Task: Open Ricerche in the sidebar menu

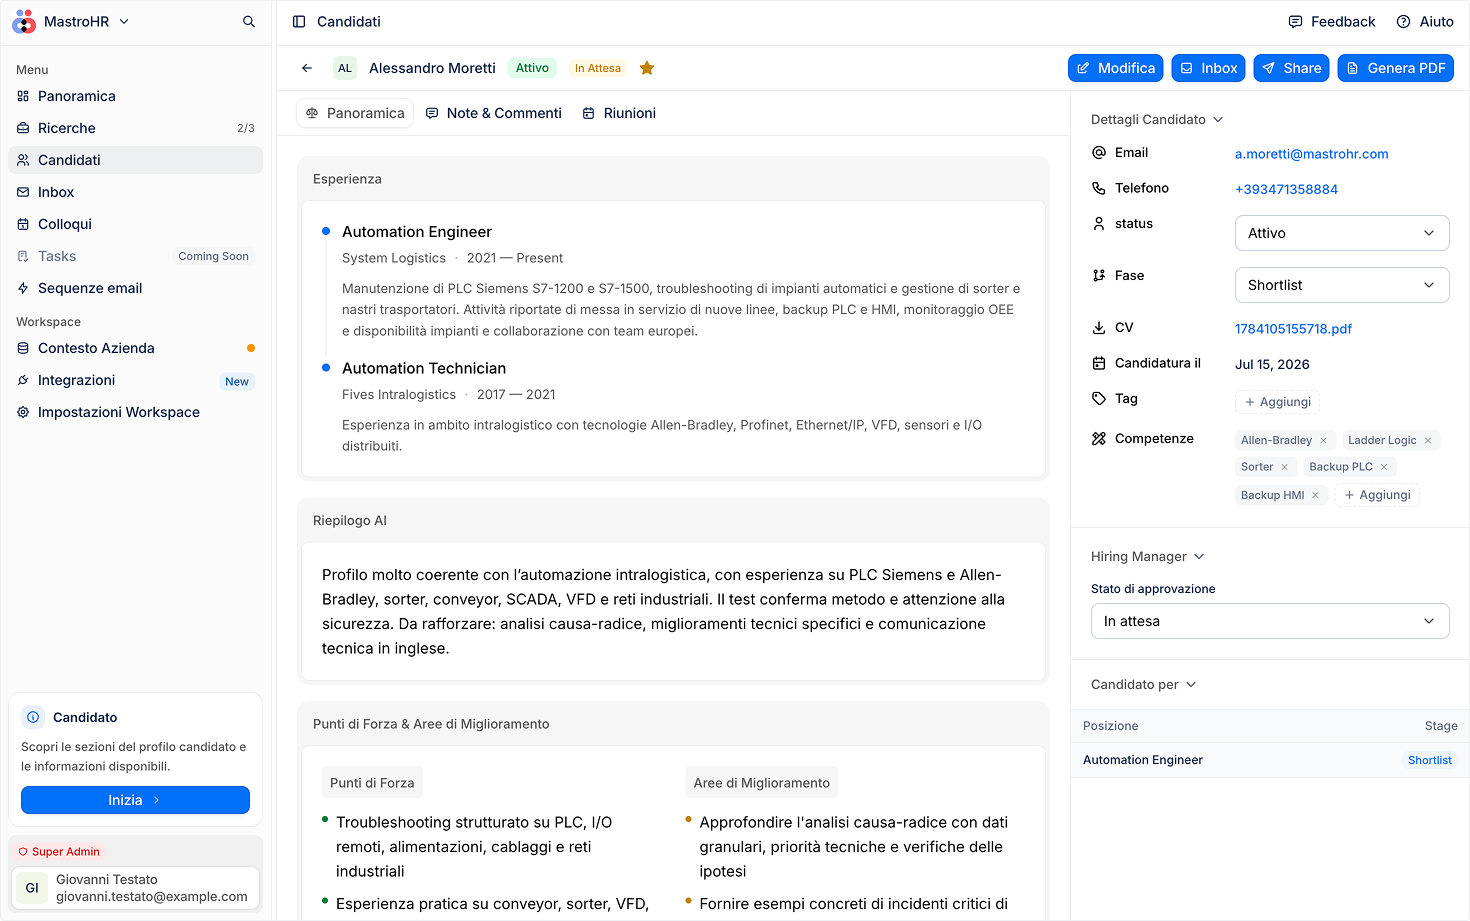Action: click(135, 128)
